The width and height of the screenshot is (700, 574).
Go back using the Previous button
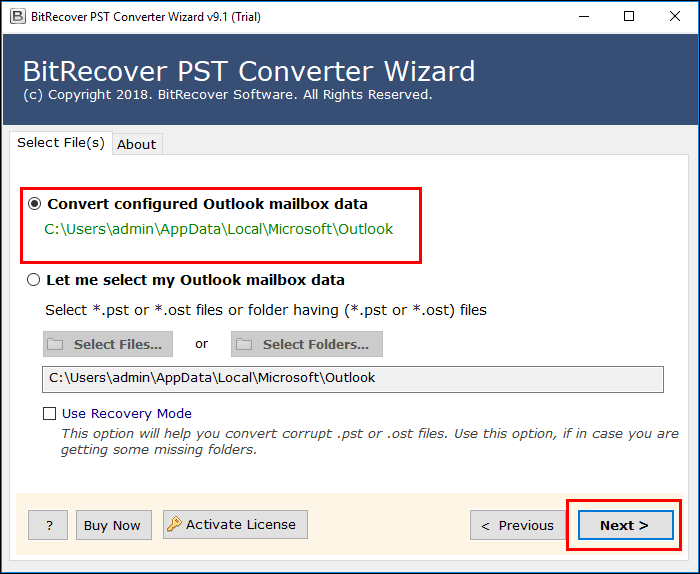pos(518,525)
